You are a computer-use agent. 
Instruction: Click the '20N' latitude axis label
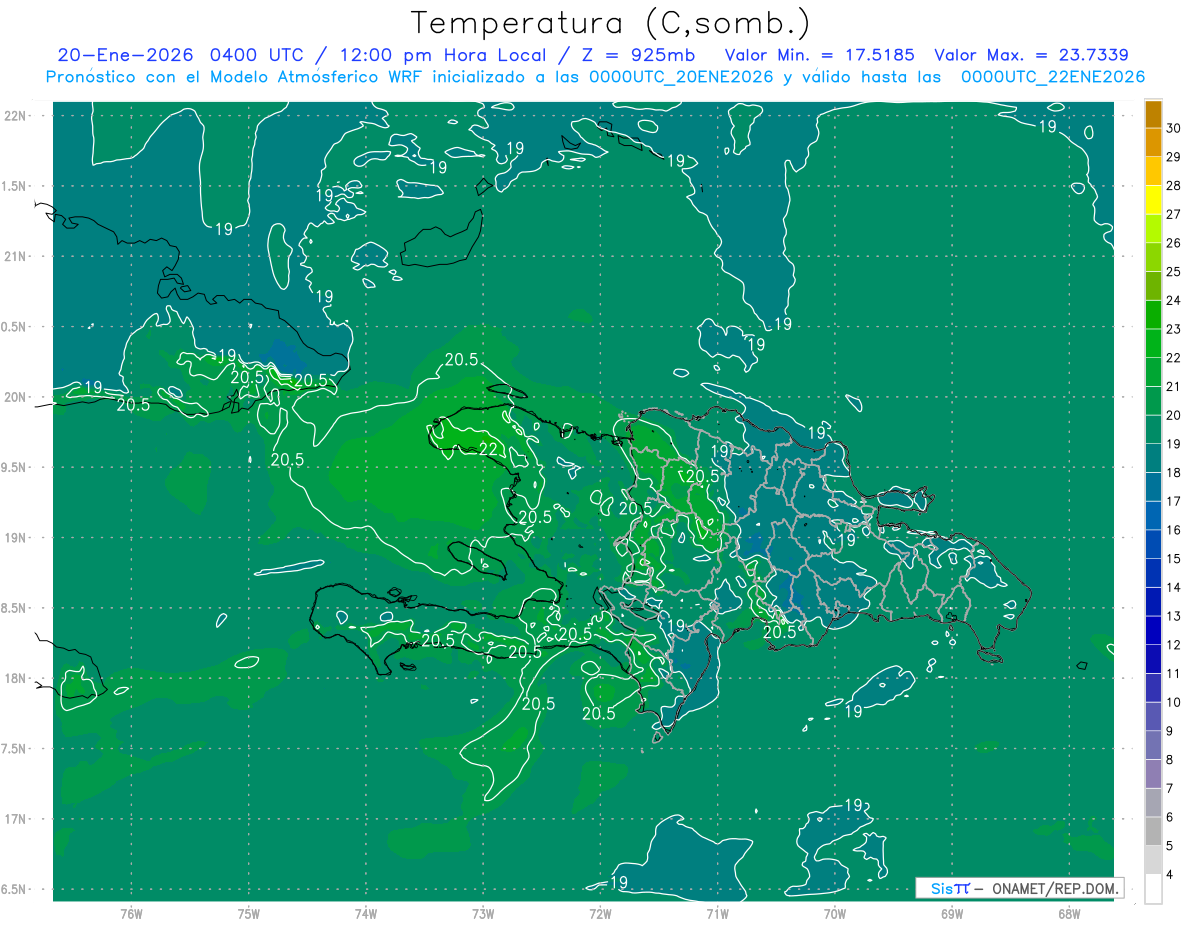15,397
